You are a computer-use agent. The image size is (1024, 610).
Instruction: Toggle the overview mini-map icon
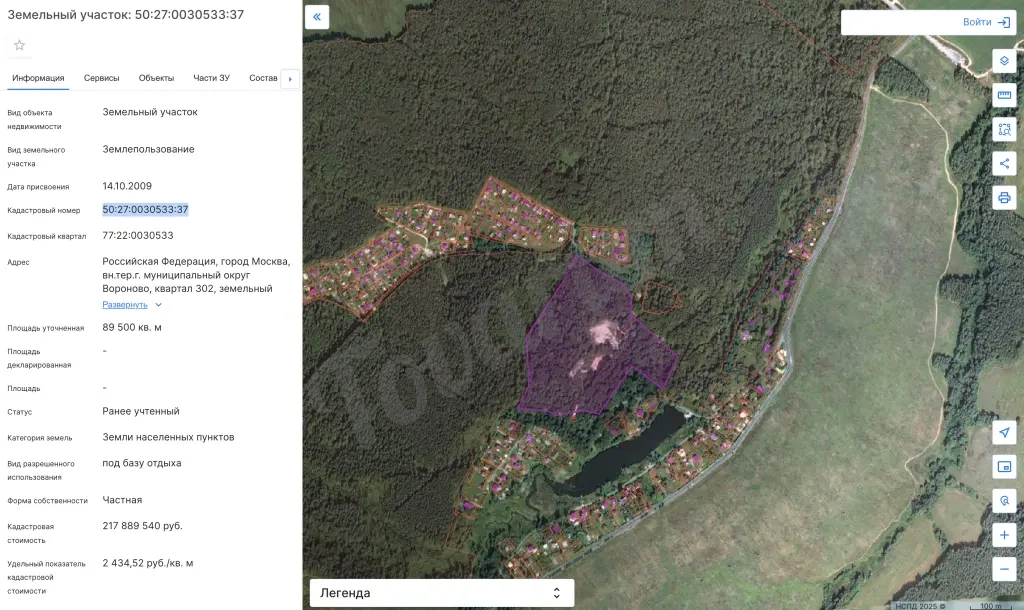tap(1004, 467)
